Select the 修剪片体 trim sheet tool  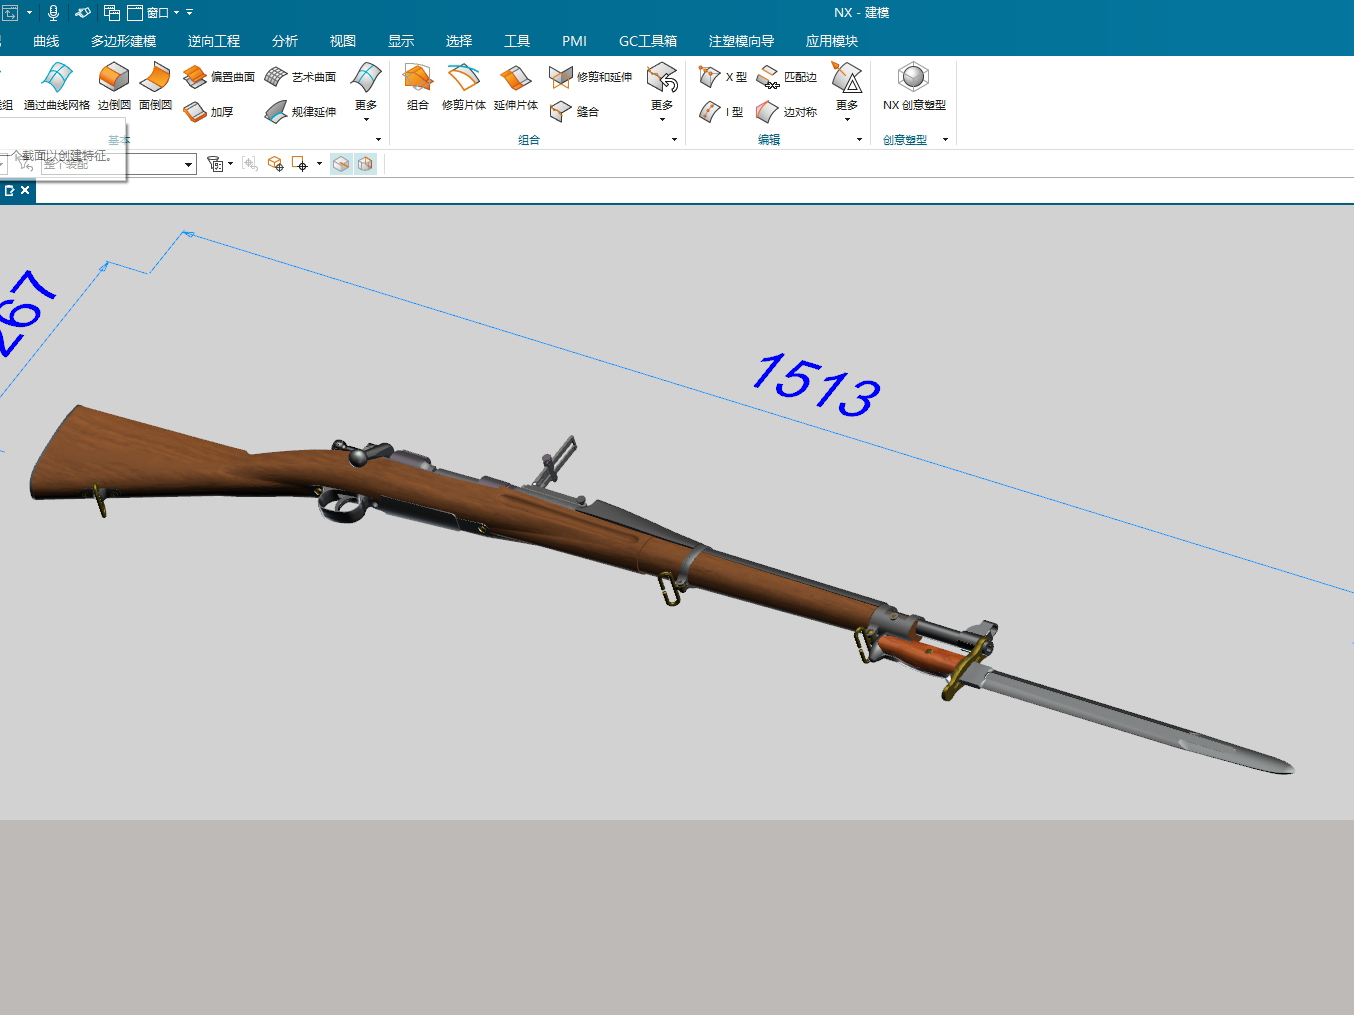[464, 88]
